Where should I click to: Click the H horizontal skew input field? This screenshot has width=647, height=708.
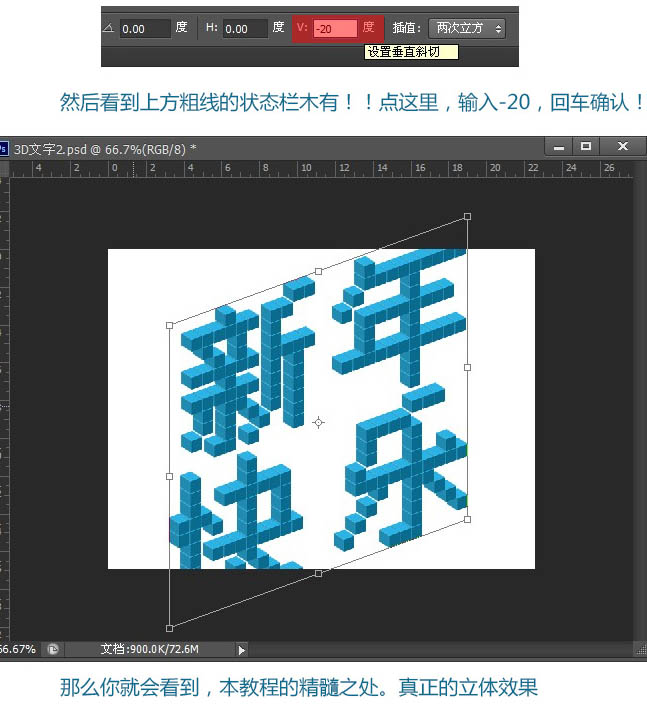pyautogui.click(x=245, y=30)
